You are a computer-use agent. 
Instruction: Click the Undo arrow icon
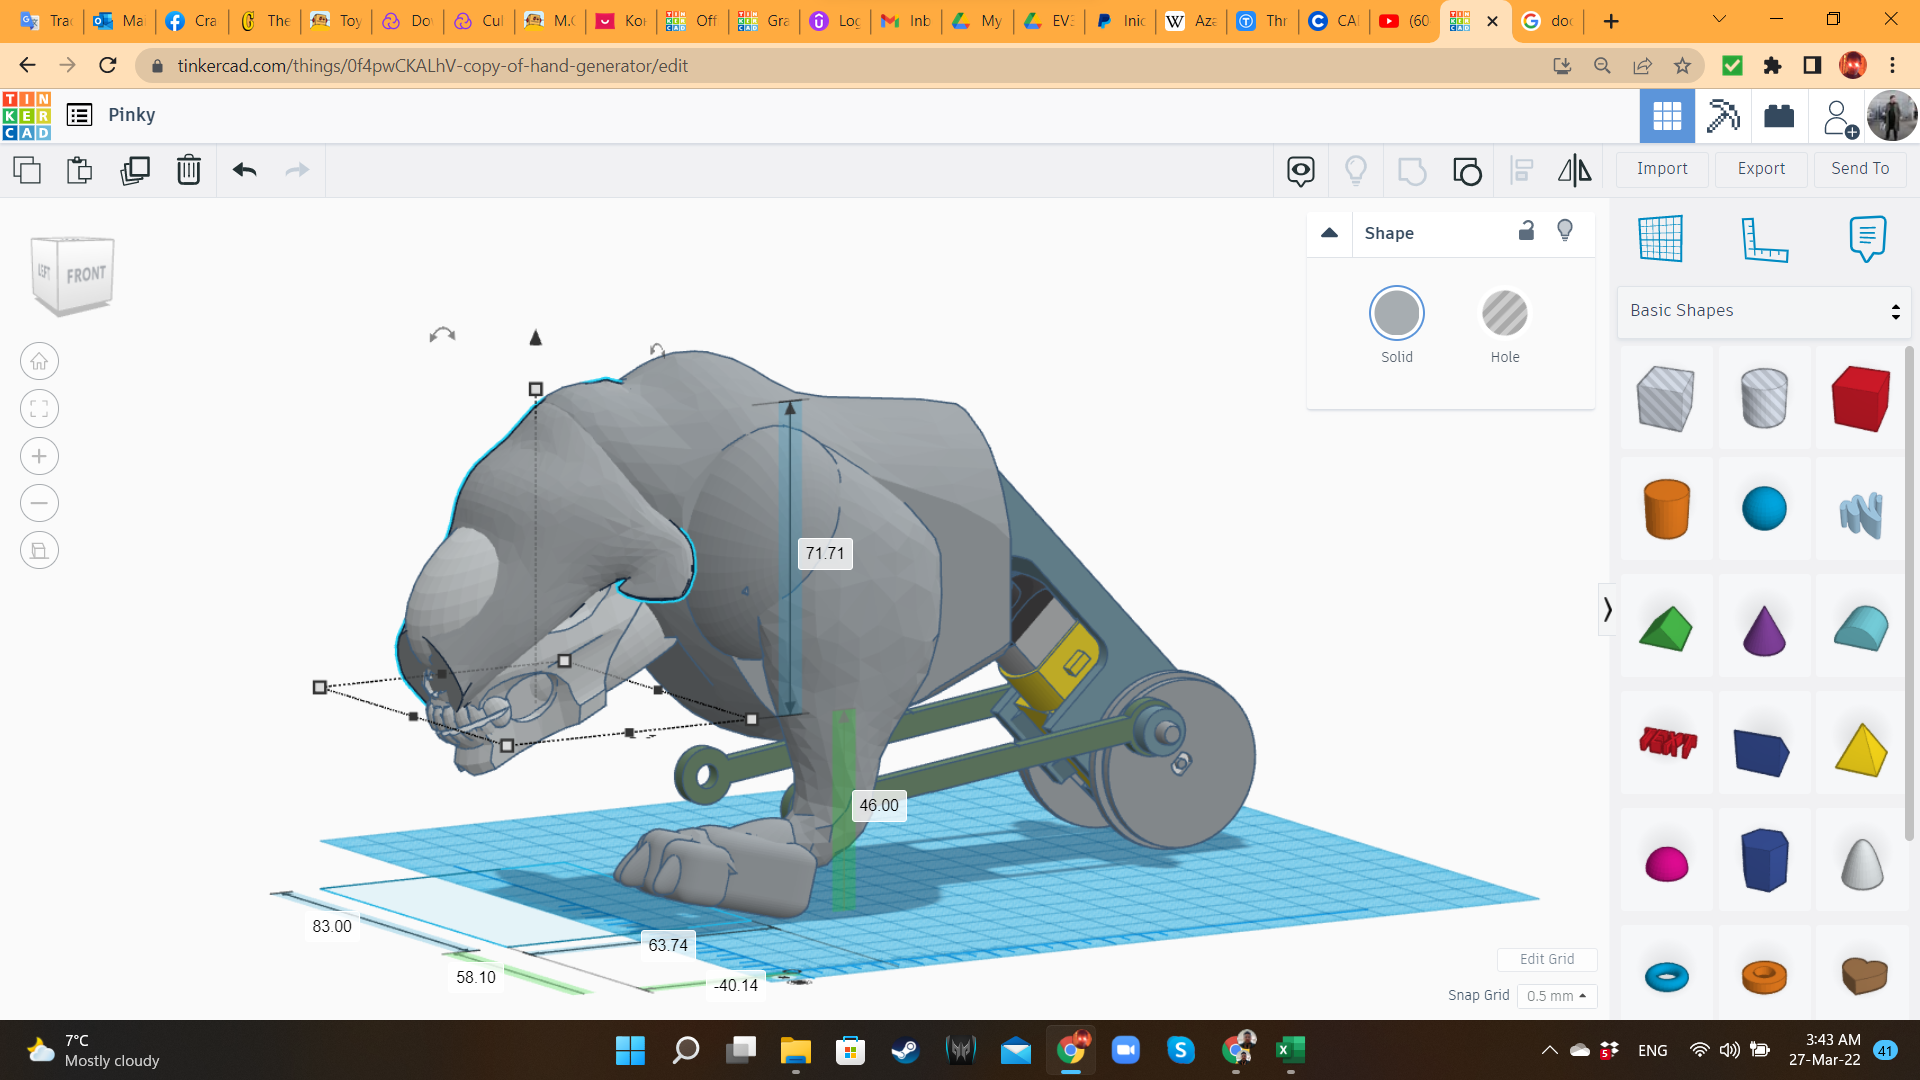(x=244, y=170)
